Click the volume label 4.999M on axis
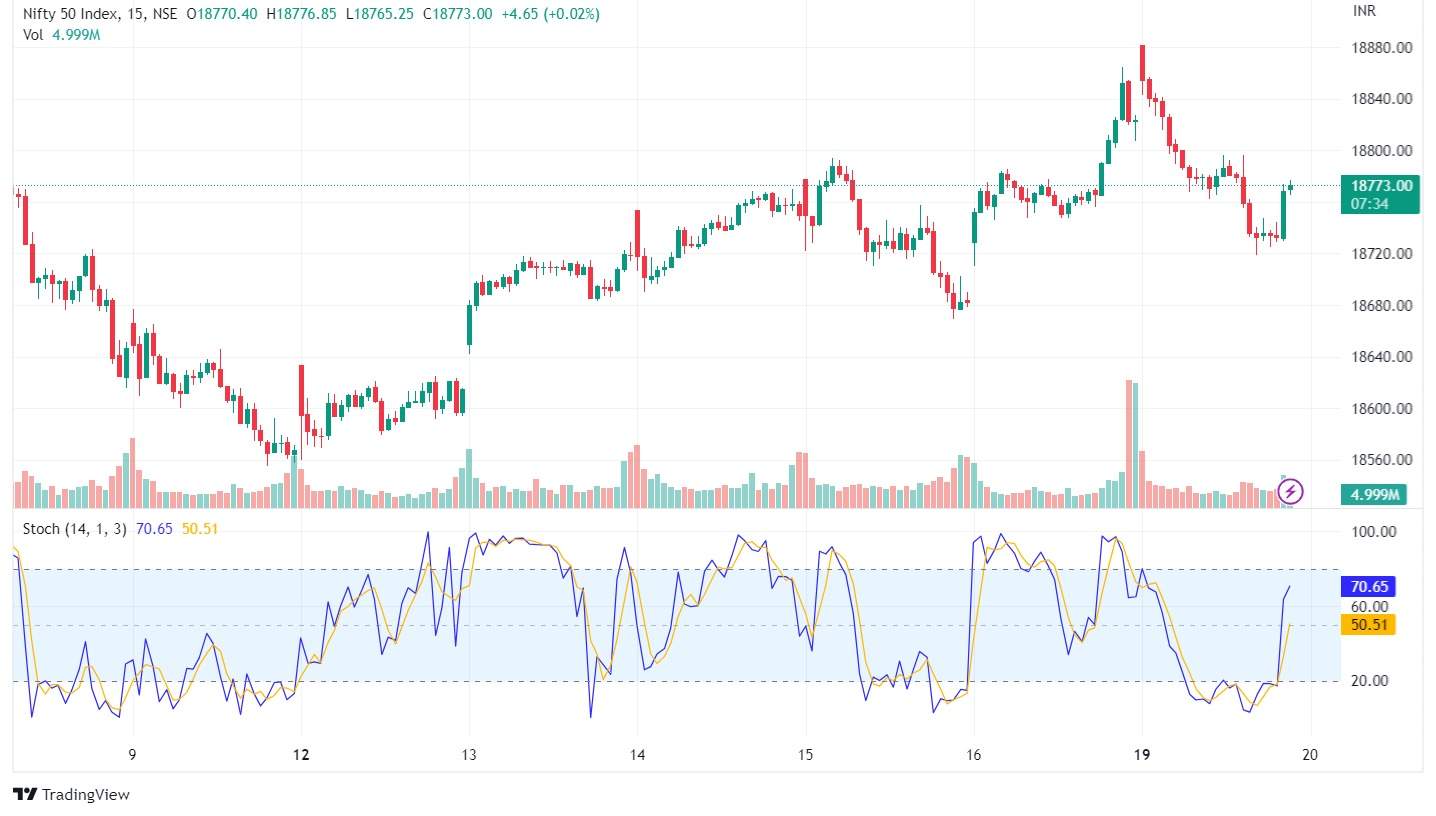Screen dimensions: 1436x816 [1376, 495]
